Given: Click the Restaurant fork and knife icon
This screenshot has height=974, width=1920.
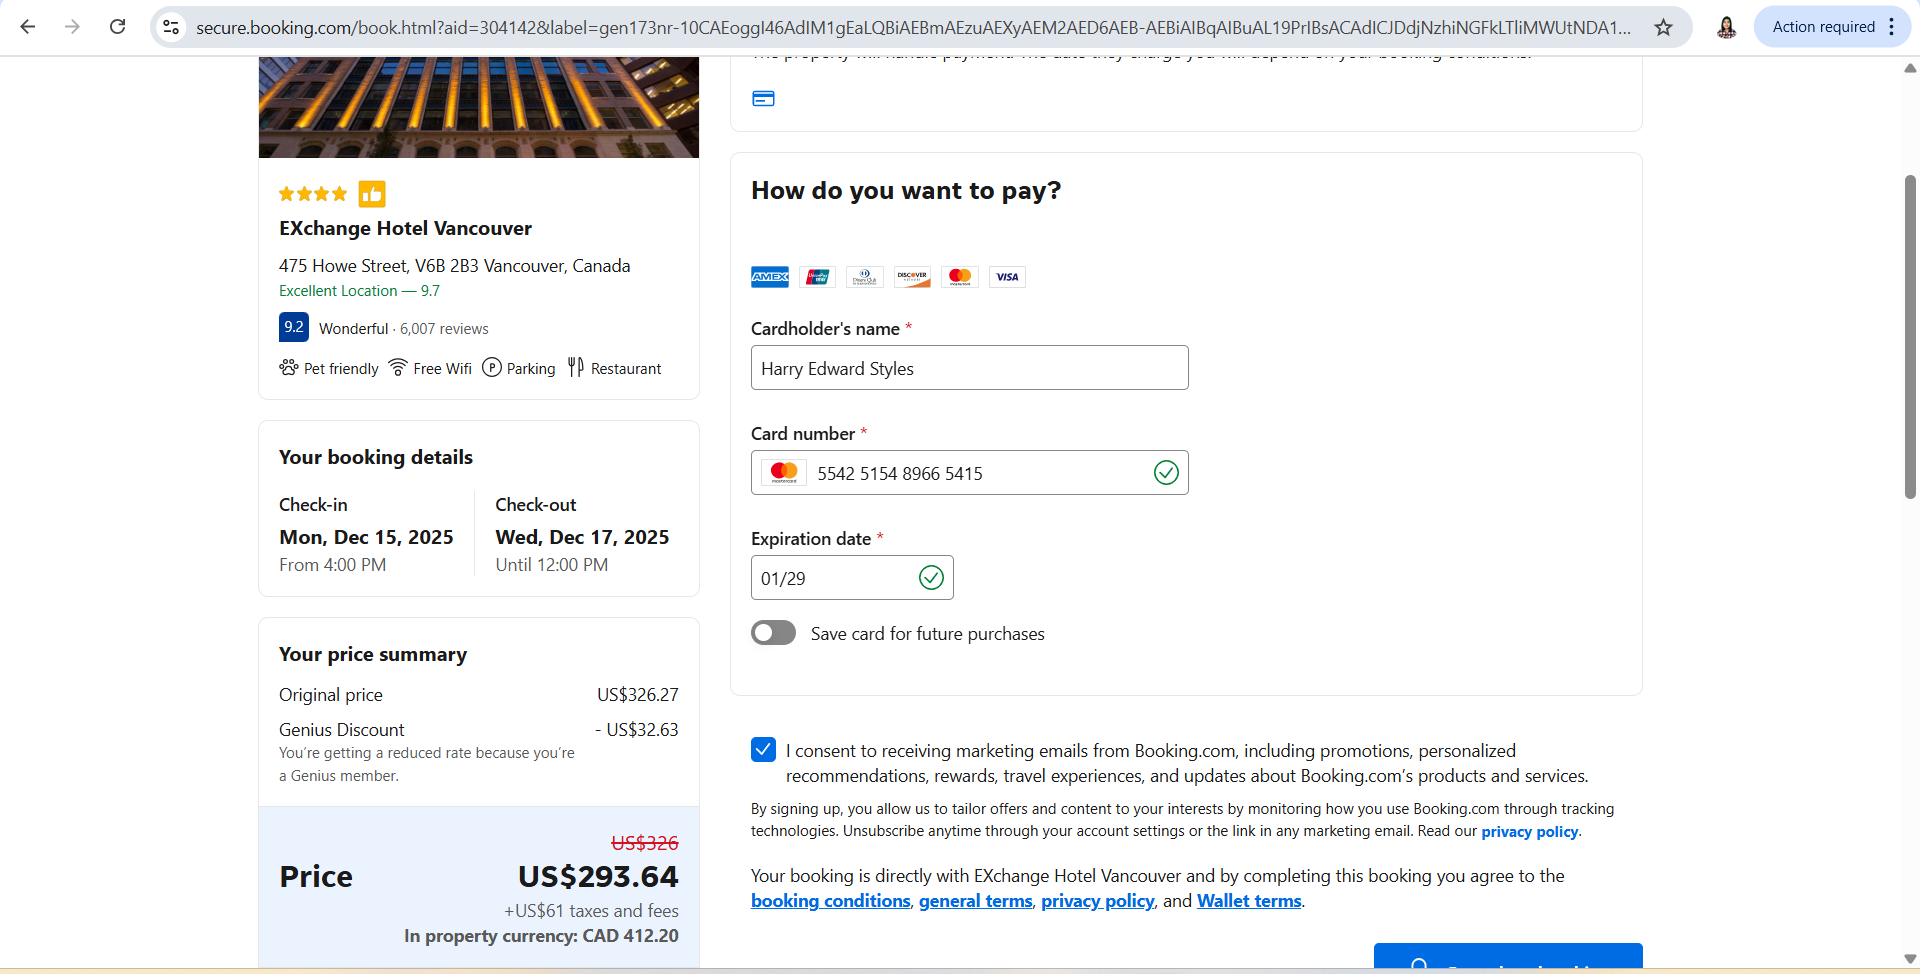Looking at the screenshot, I should pyautogui.click(x=576, y=367).
